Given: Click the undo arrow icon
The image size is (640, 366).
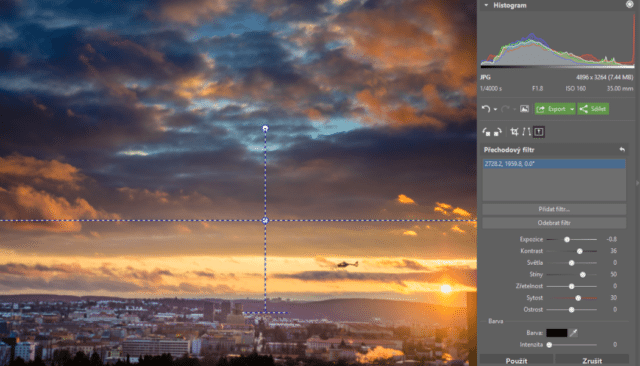Looking at the screenshot, I should (485, 109).
